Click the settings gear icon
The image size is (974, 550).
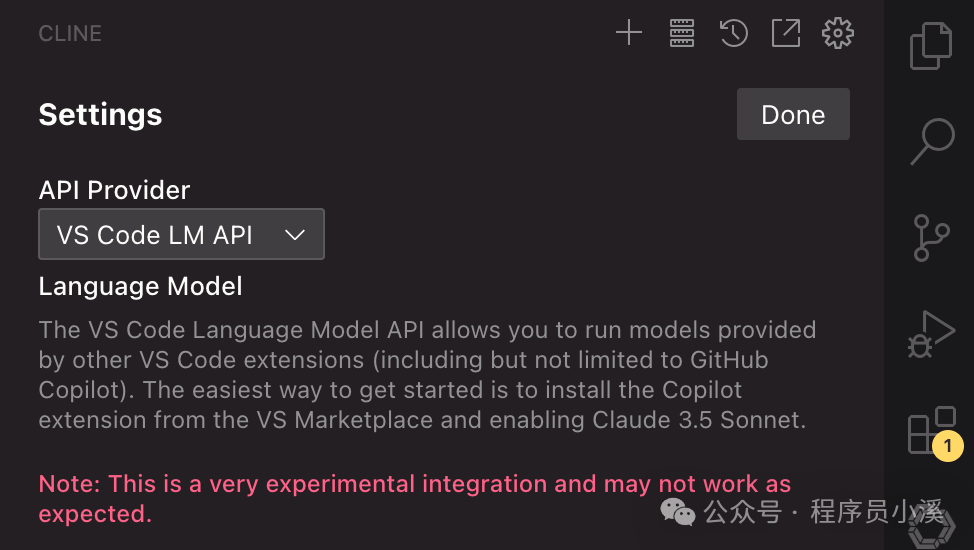(838, 33)
